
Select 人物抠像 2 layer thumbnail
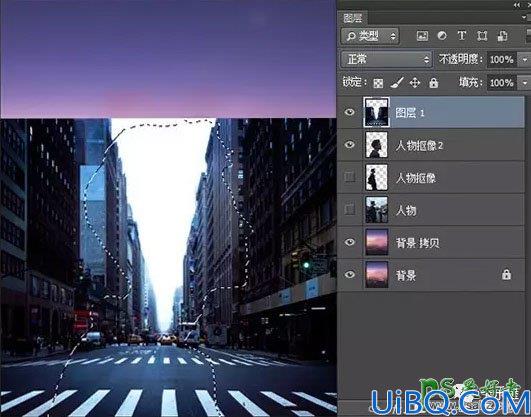point(377,145)
